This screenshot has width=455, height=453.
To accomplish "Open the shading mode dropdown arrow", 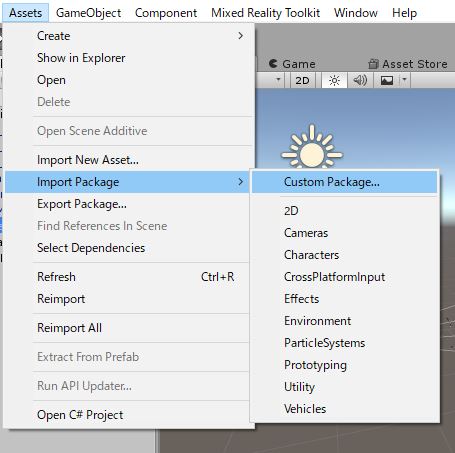I will pyautogui.click(x=278, y=80).
